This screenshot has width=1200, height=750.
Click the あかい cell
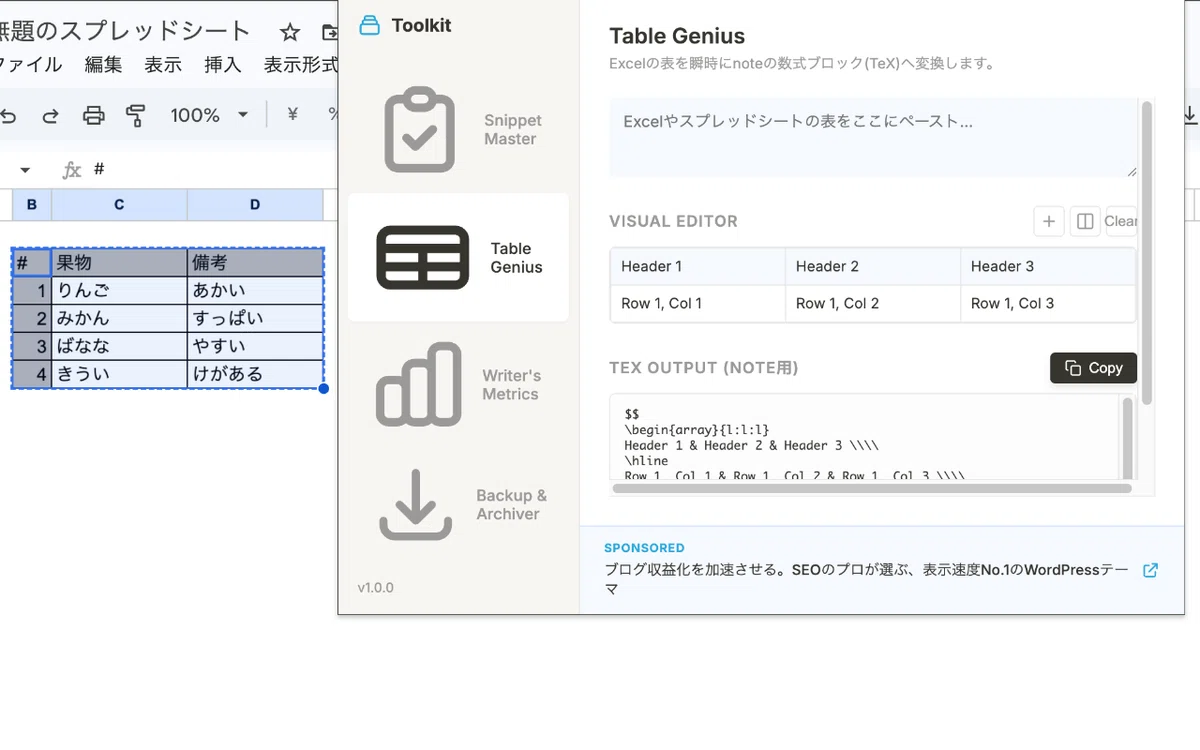click(255, 291)
